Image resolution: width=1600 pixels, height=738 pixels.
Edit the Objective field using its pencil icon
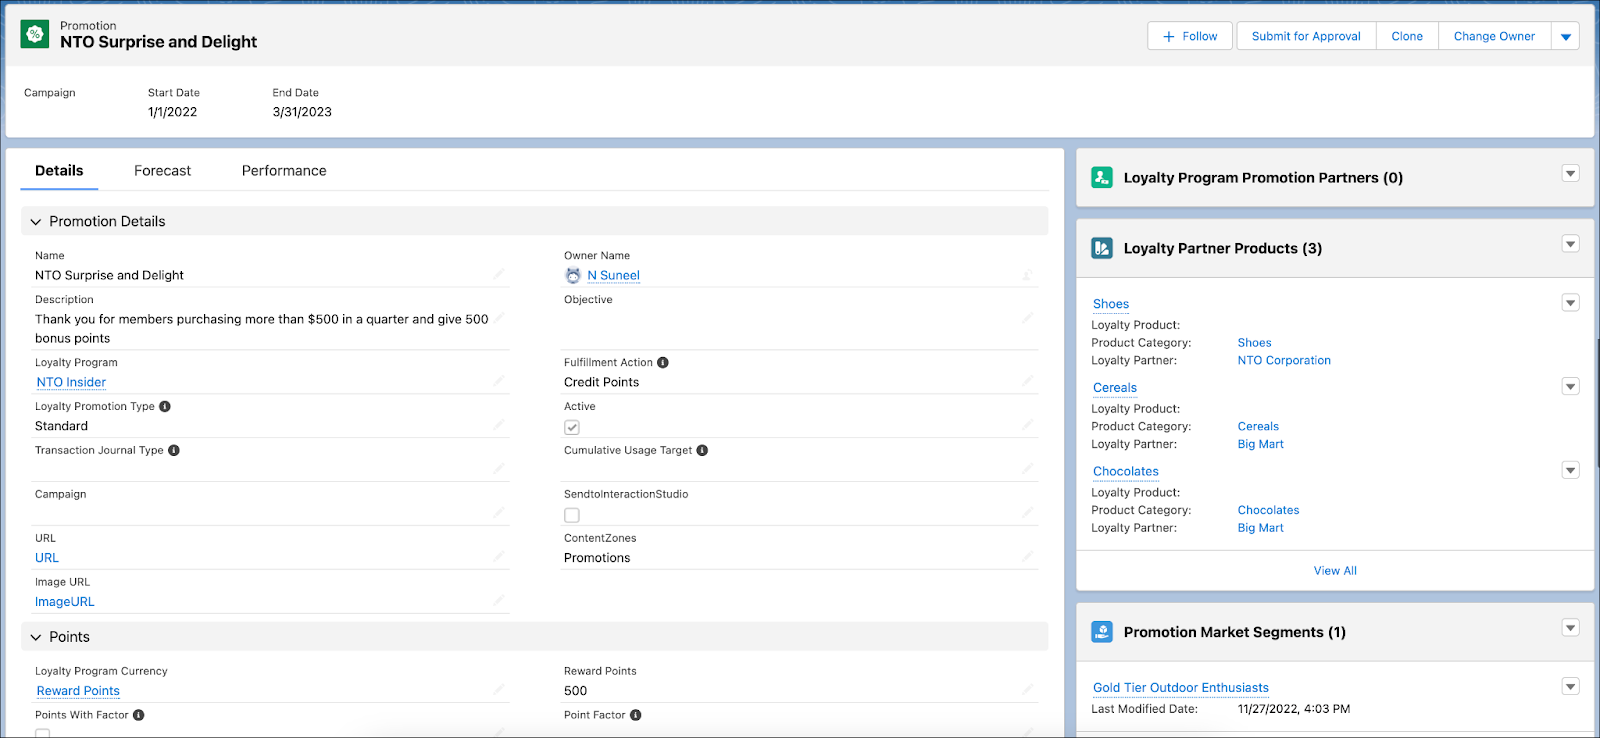point(1027,318)
